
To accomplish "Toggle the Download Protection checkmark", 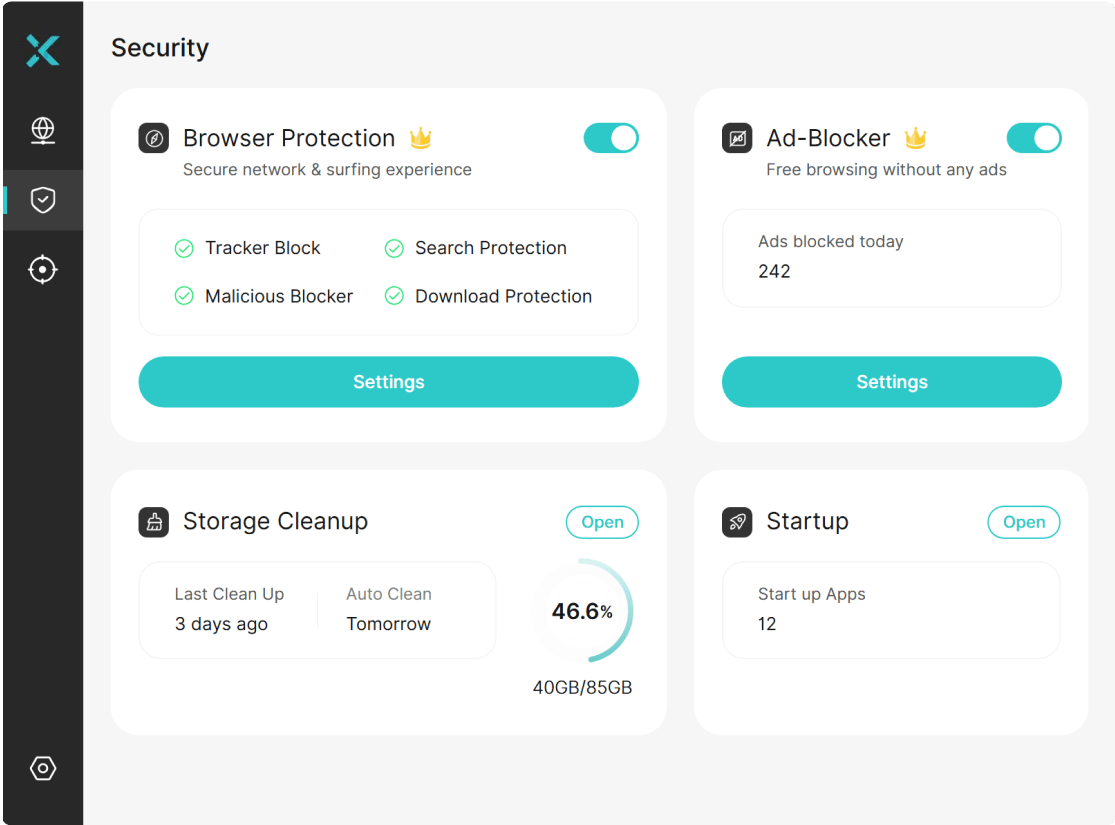I will pos(394,296).
